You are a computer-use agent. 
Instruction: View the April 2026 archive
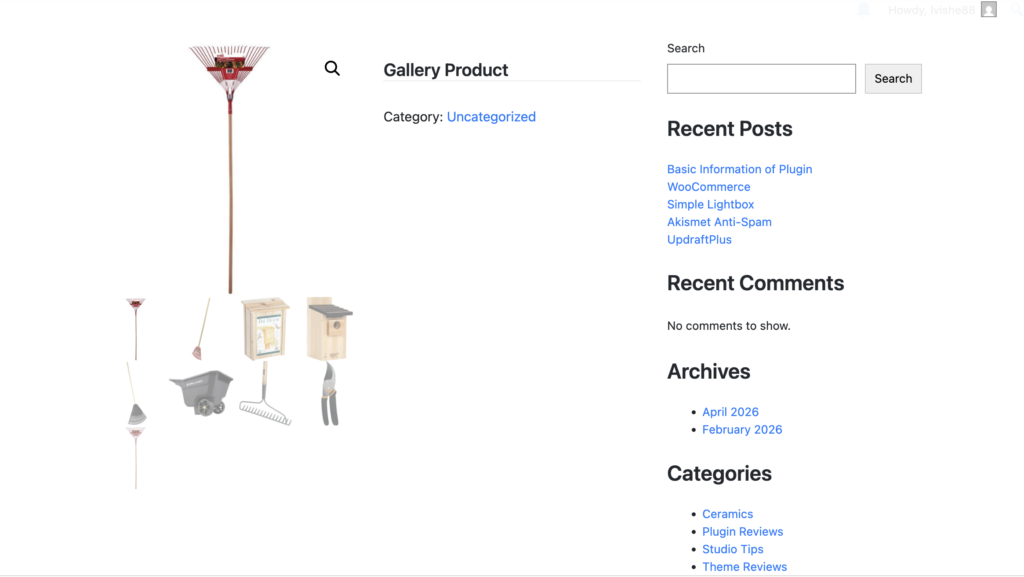tap(730, 412)
